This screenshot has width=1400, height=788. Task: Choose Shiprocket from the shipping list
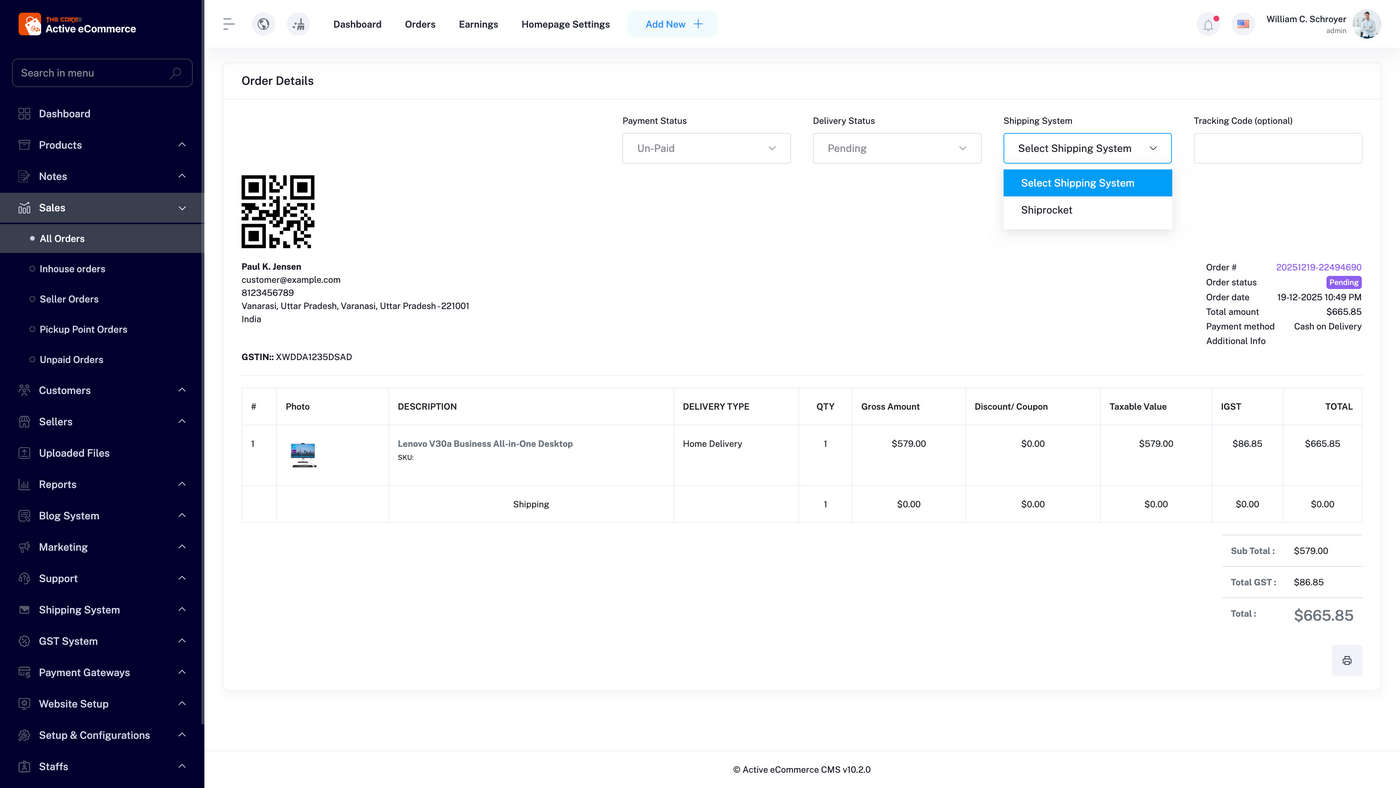point(1088,210)
